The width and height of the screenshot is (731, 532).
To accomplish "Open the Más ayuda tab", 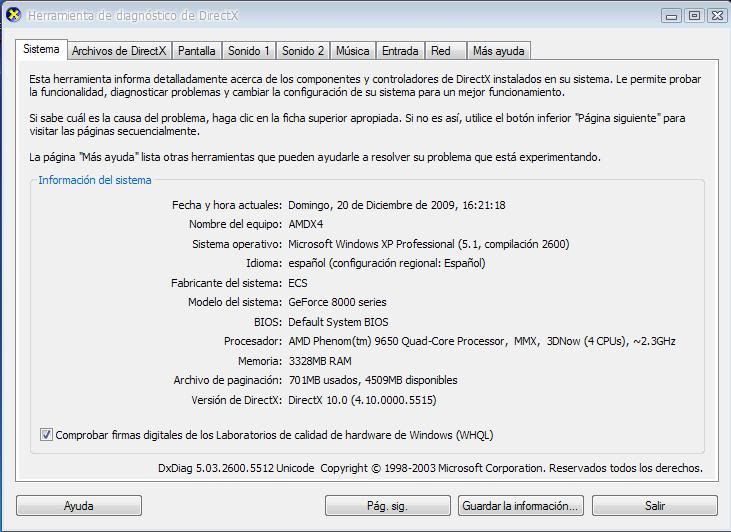I will coord(498,51).
